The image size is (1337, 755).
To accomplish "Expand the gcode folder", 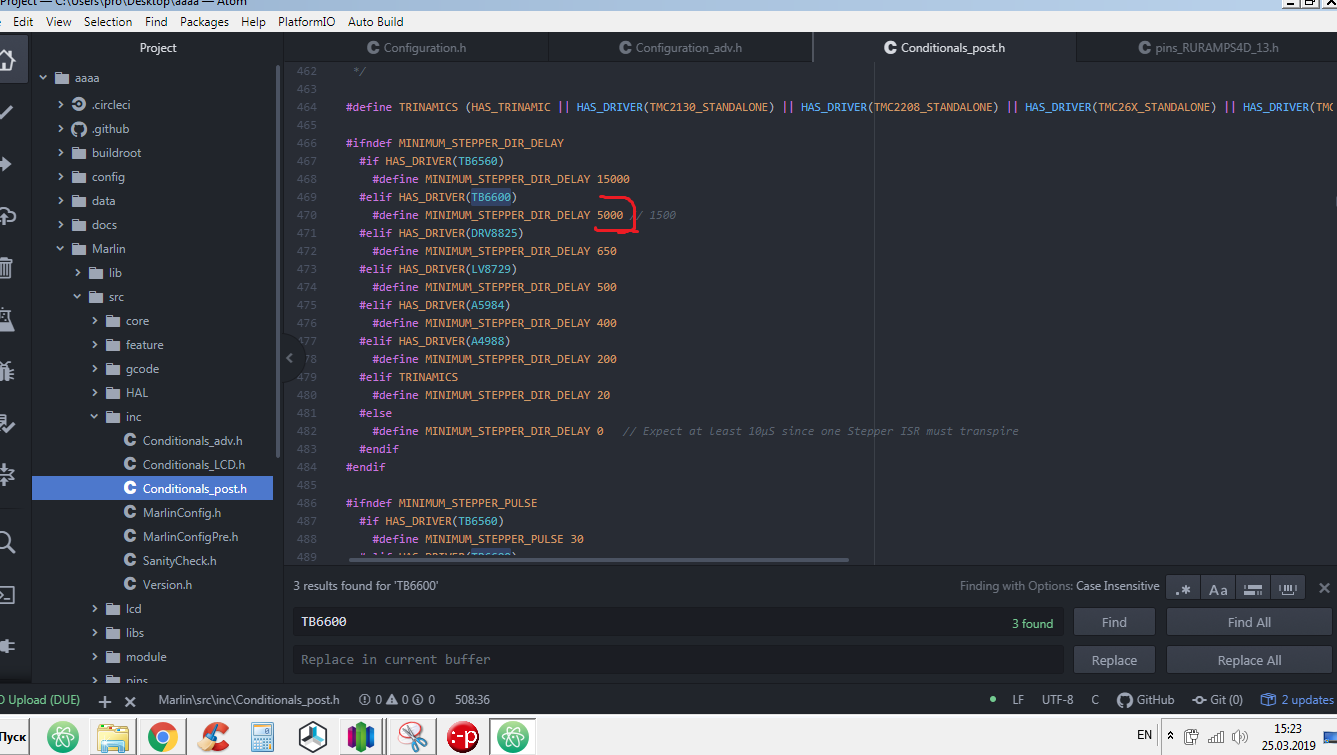I will point(95,369).
